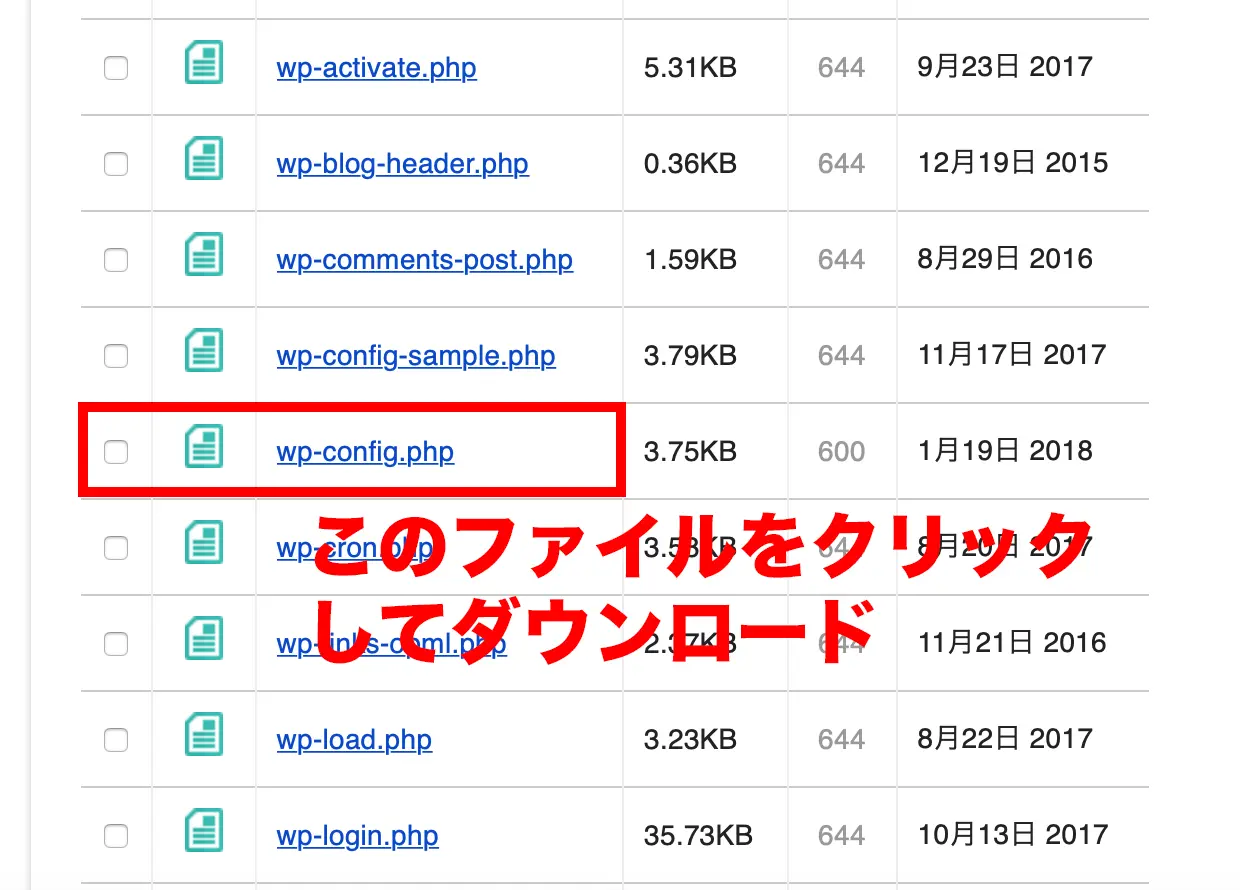Click the 600 permission value for wp-config.php
Screen dimensions: 1240x890
tap(841, 452)
